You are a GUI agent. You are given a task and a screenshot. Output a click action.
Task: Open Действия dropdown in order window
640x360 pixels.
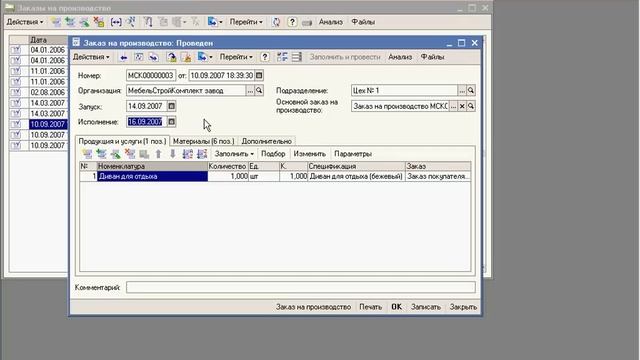[x=91, y=57]
